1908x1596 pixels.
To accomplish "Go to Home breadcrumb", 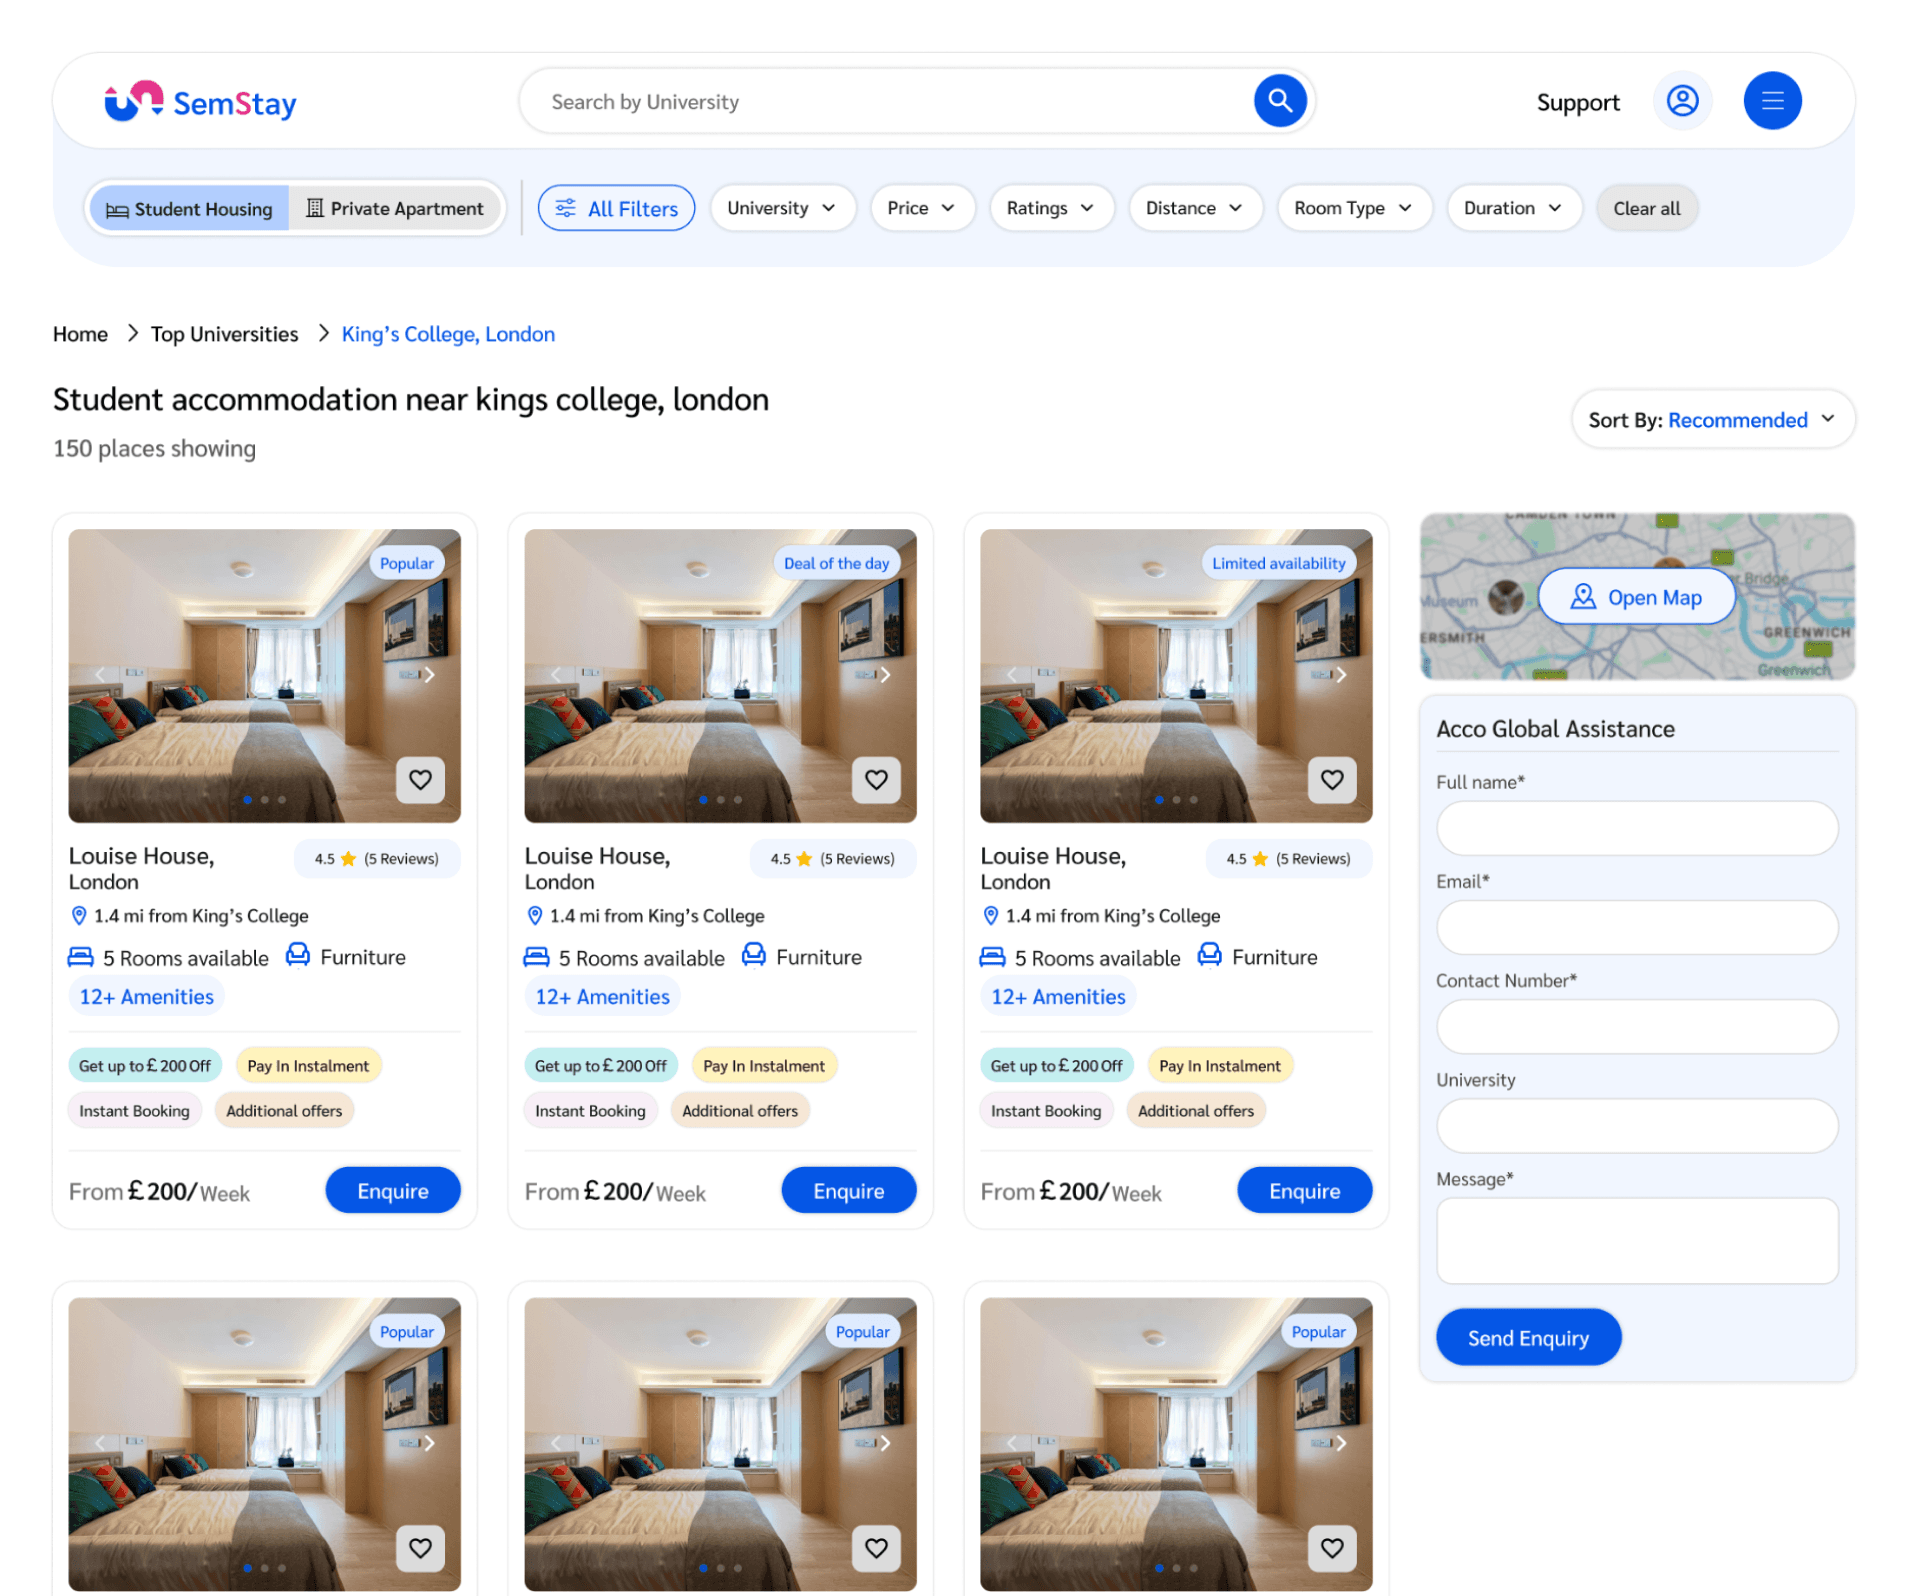I will pos(80,334).
